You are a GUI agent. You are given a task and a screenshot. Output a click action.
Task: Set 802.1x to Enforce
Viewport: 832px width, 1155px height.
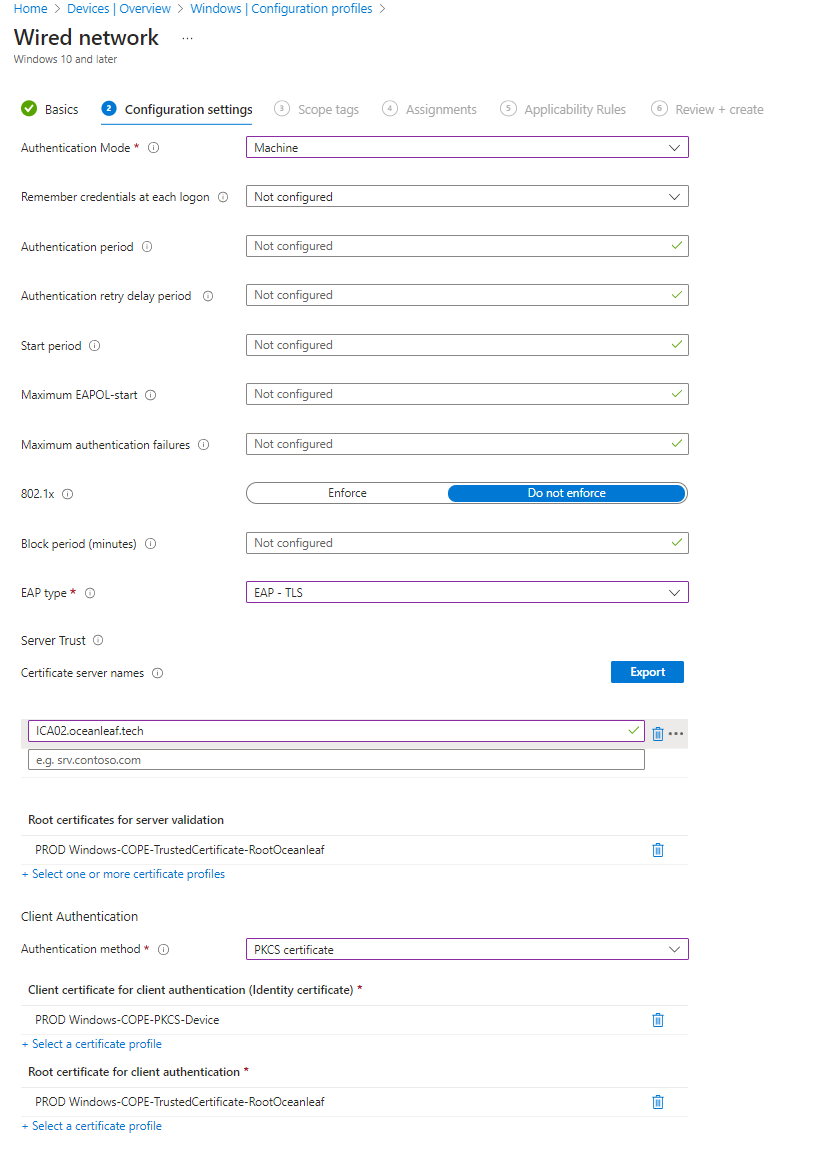point(347,493)
